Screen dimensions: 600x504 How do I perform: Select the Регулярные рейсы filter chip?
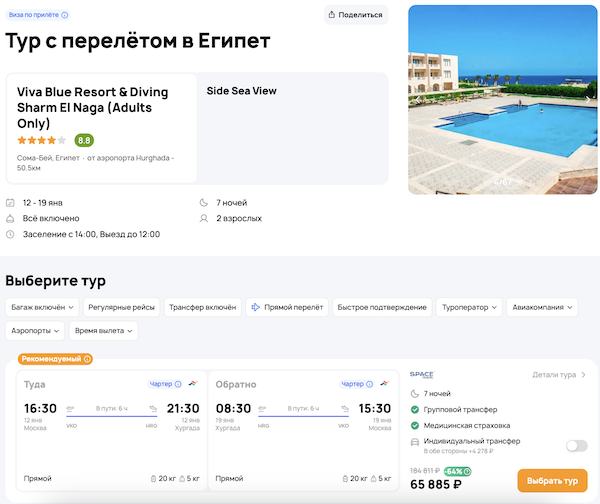(x=119, y=308)
